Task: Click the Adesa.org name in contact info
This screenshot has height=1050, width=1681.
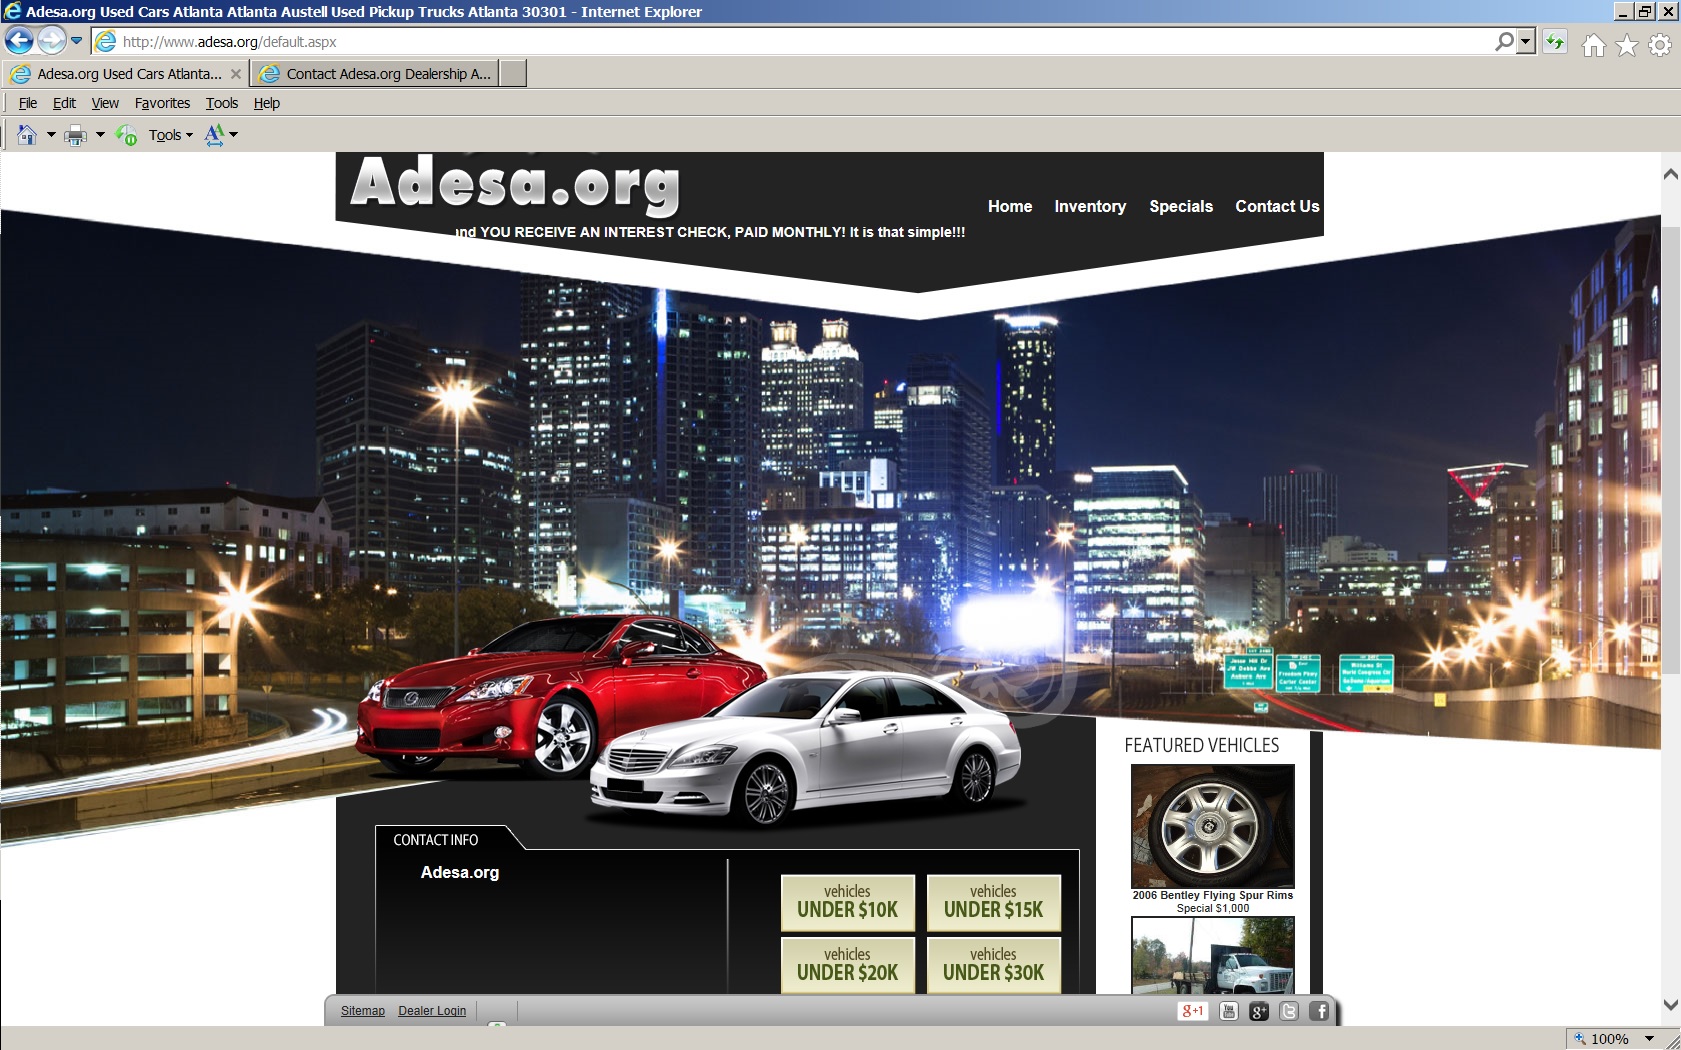Action: (460, 872)
